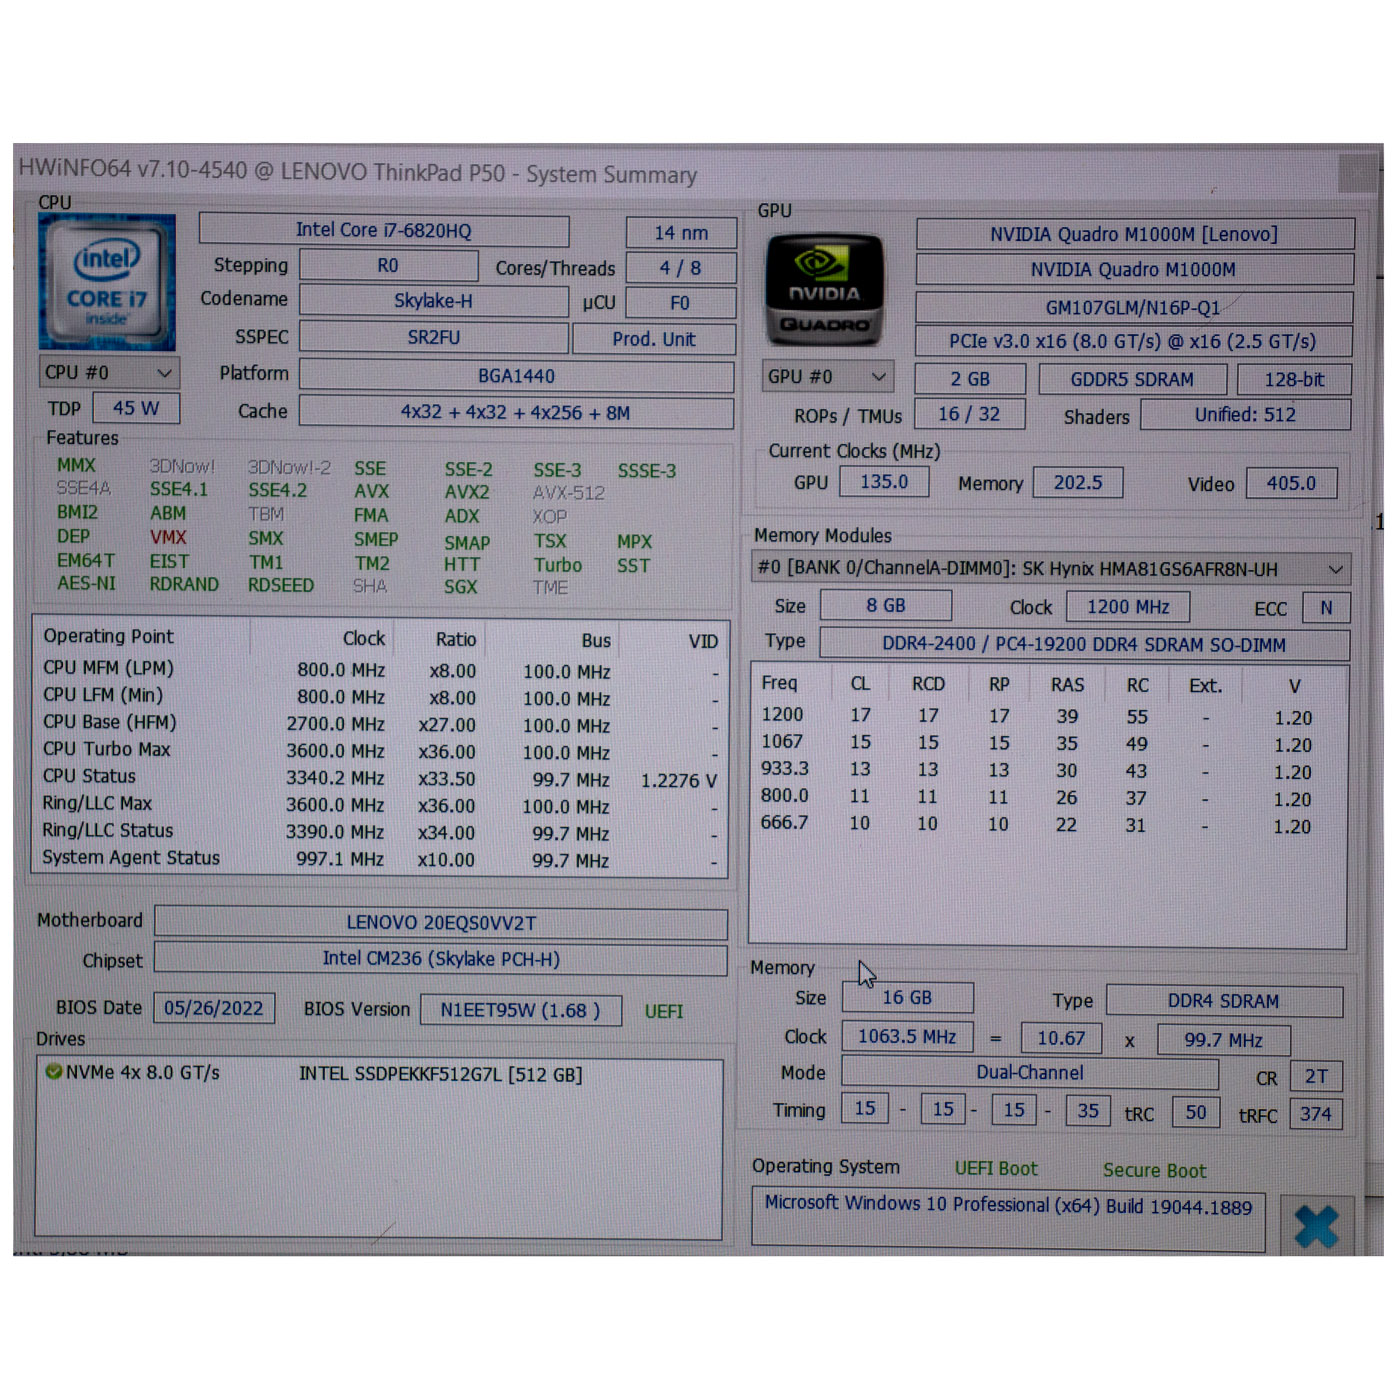The height and width of the screenshot is (1400, 1400).
Task: Select the System Agent Status row
Action: [379, 859]
